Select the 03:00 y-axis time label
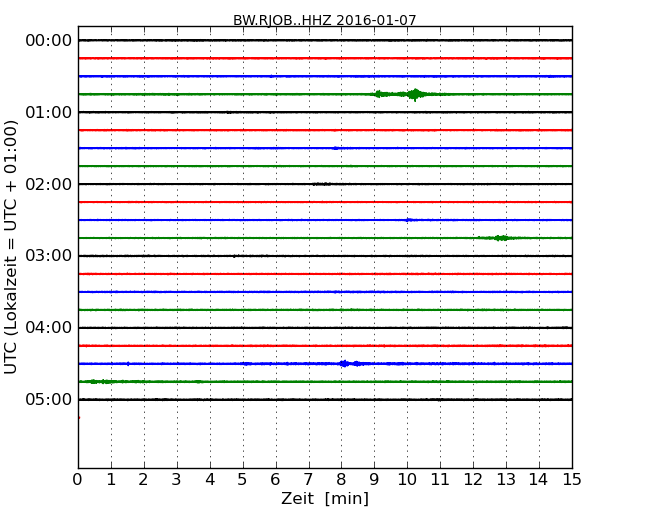This screenshot has height=520, width=650. (x=49, y=256)
